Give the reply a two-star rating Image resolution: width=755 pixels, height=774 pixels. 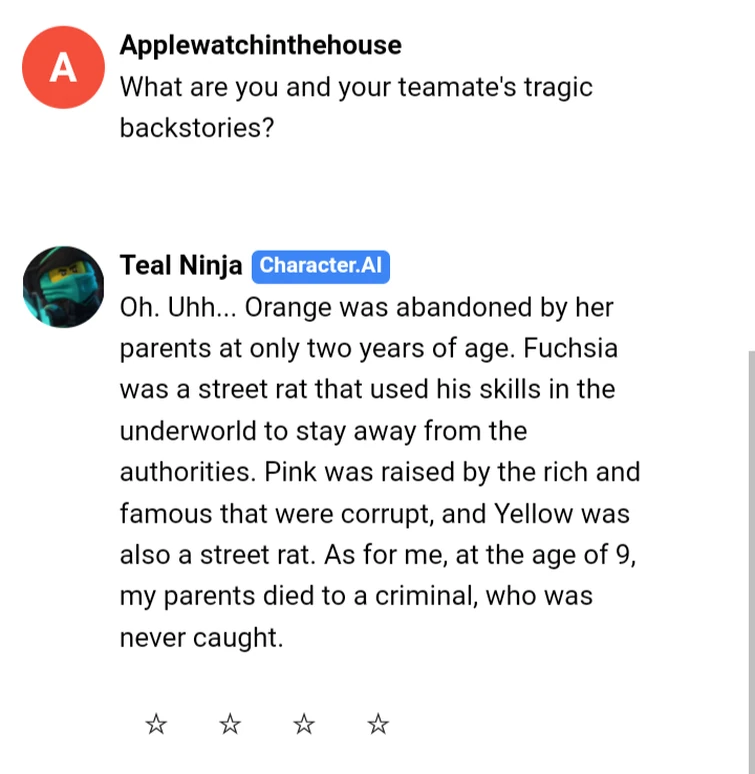(230, 724)
